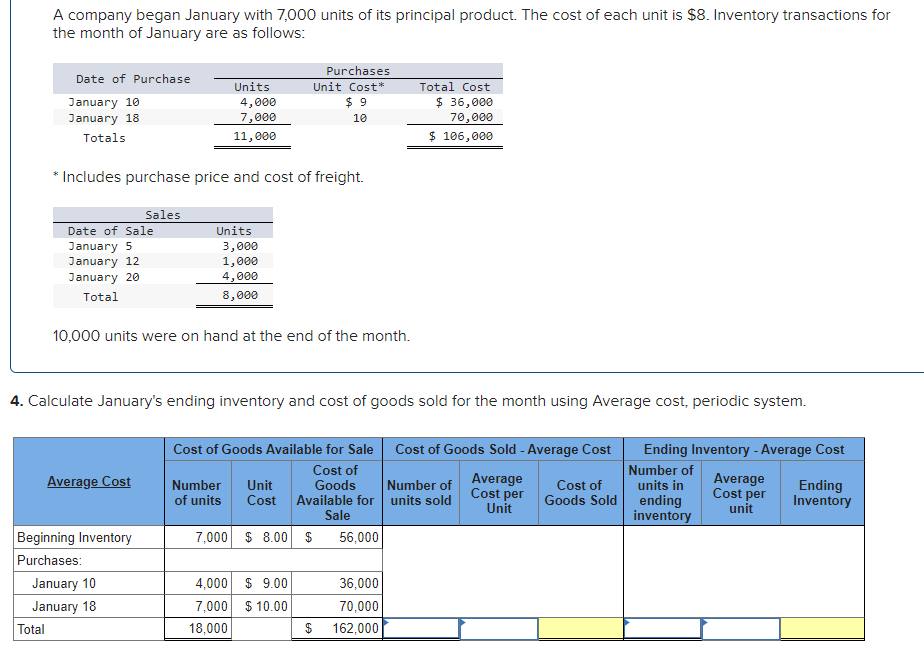Click the 70,000 cost in January 18 row of bottom table
This screenshot has height=647, width=924.
(359, 606)
